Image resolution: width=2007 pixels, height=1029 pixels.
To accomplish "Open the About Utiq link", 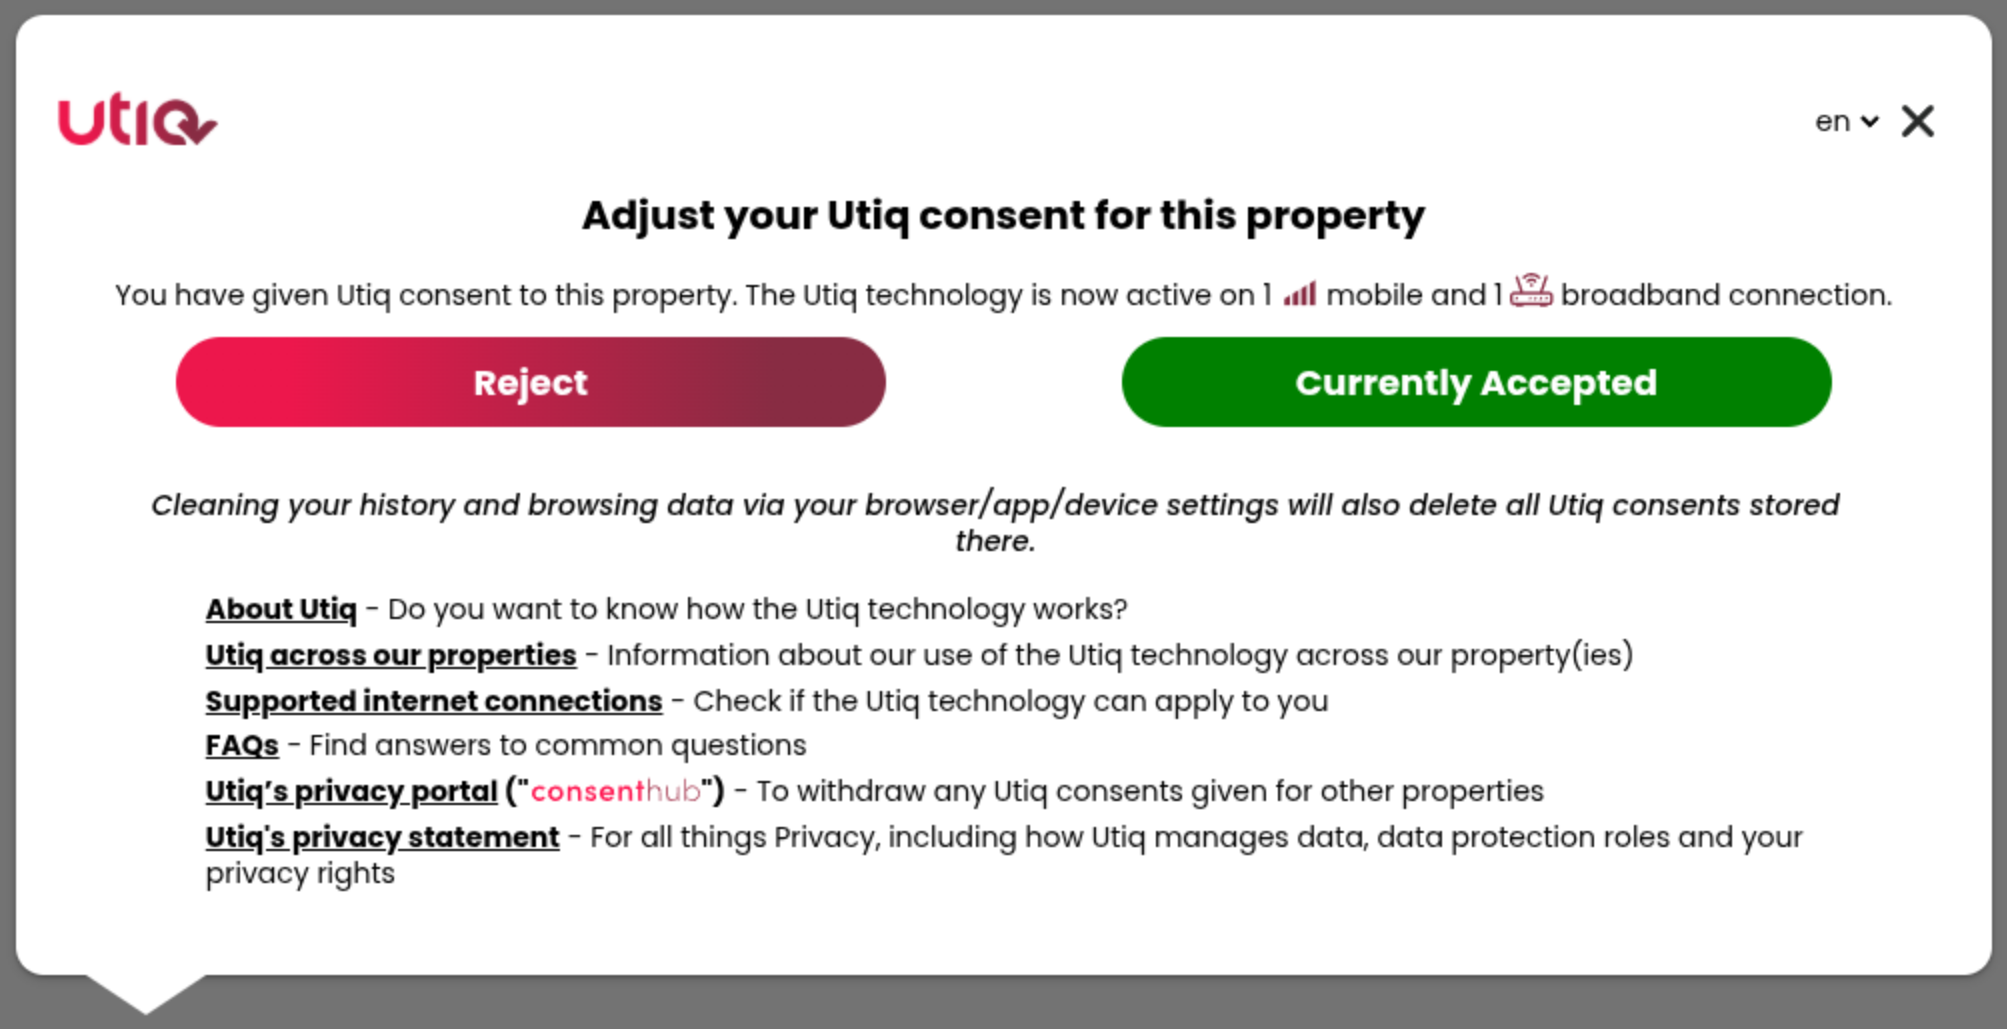I will [x=281, y=609].
